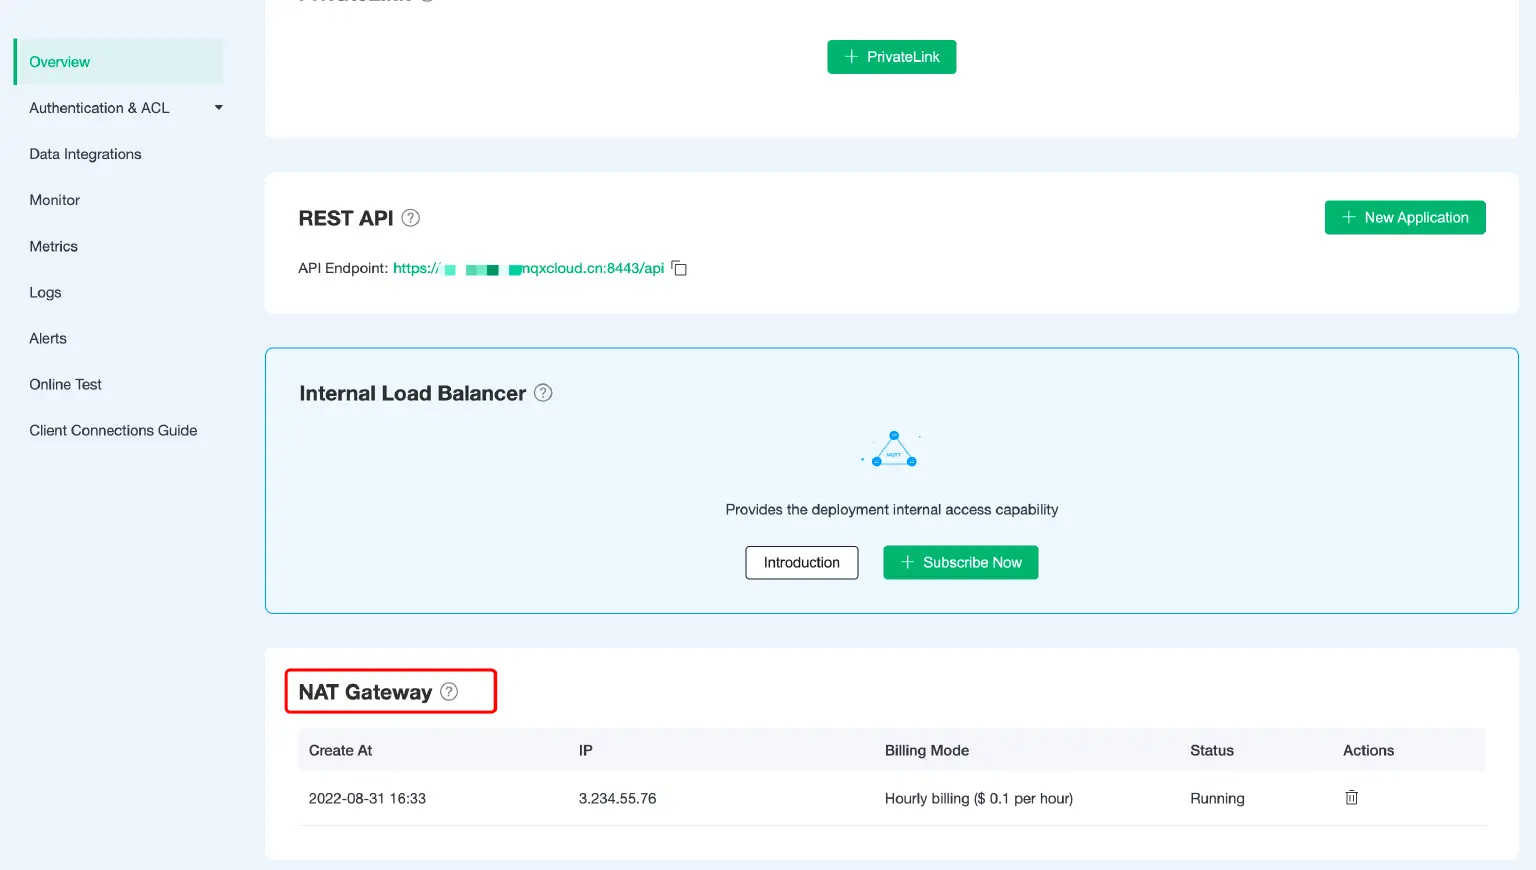Open the load balancer Introduction
This screenshot has height=870, width=1536.
[801, 562]
